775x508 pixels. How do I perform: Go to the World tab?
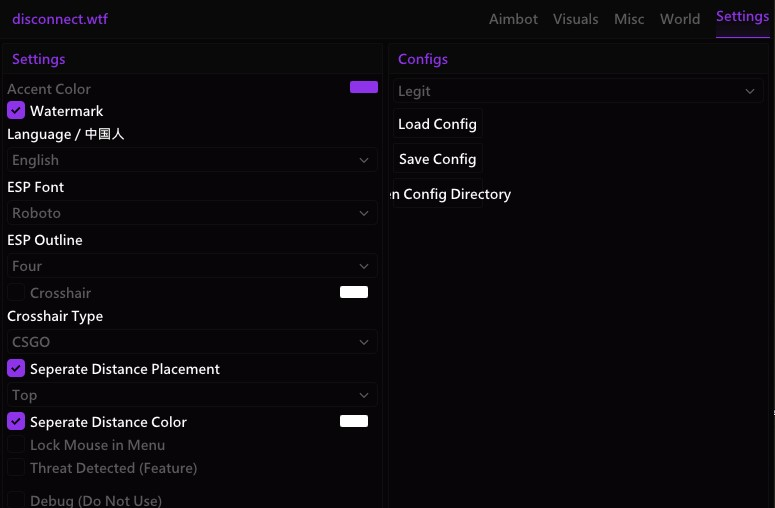click(x=680, y=19)
